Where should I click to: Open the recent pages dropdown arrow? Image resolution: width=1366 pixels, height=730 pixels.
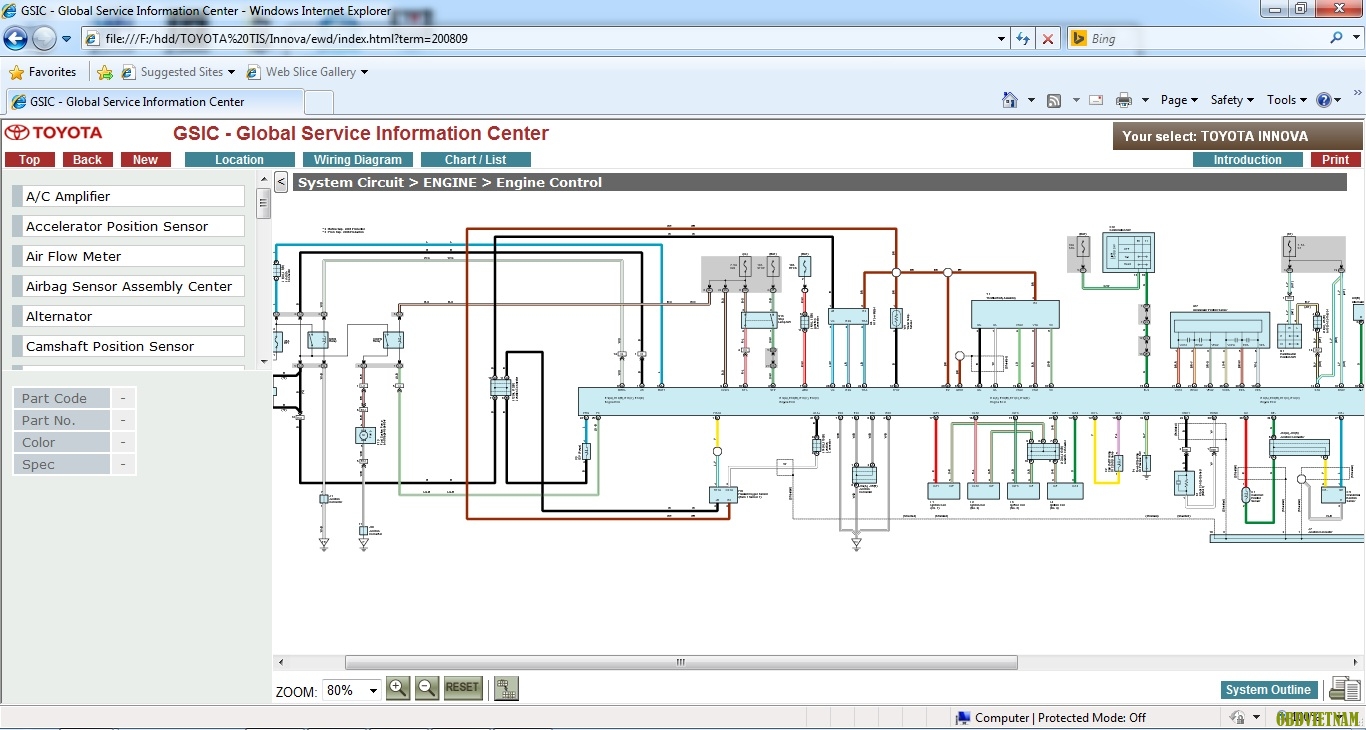click(x=67, y=39)
